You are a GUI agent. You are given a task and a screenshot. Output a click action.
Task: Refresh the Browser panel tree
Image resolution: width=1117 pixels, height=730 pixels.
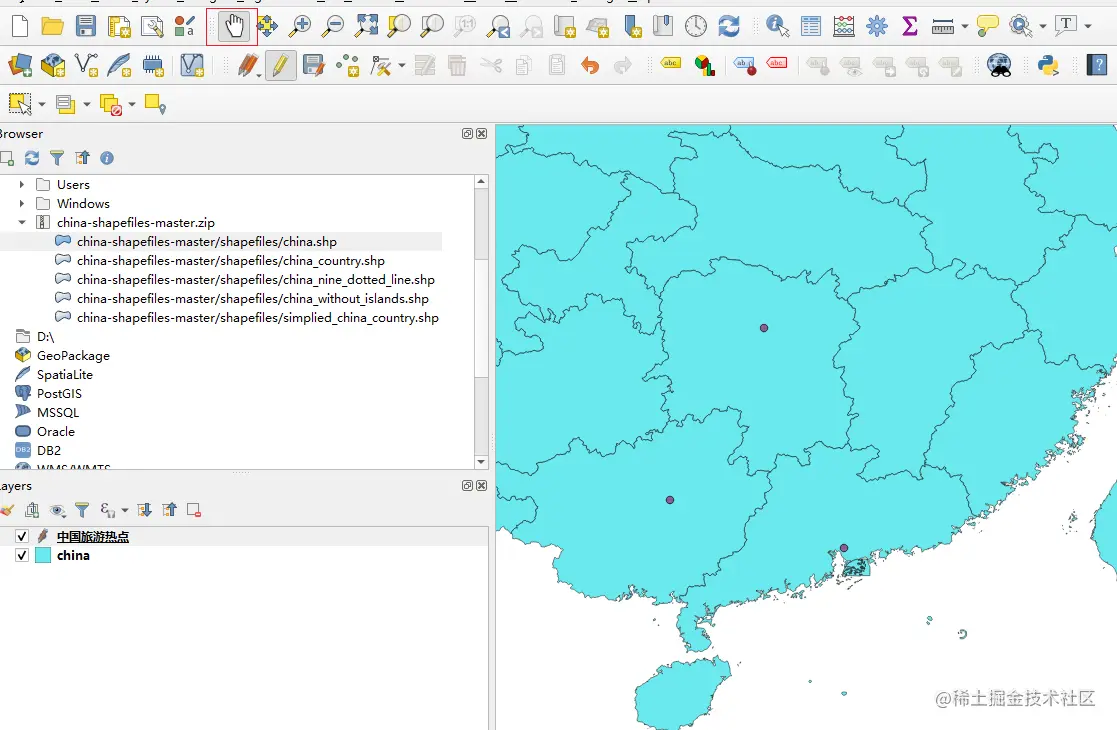[31, 157]
